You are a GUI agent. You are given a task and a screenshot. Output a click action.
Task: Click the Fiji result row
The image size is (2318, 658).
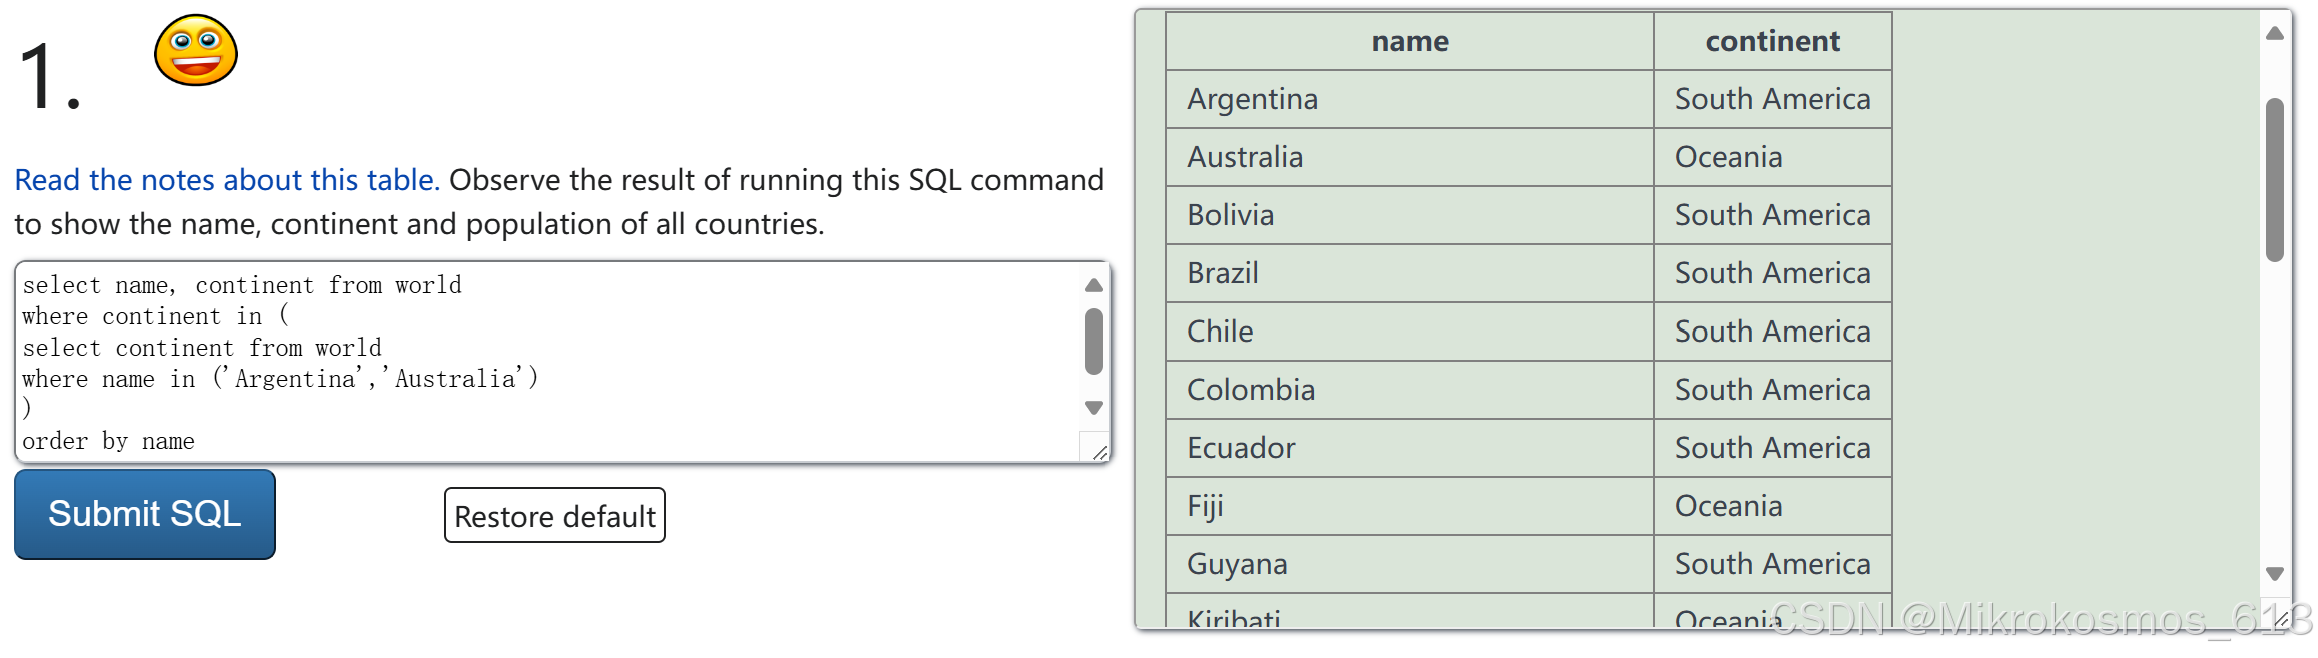pyautogui.click(x=1408, y=506)
